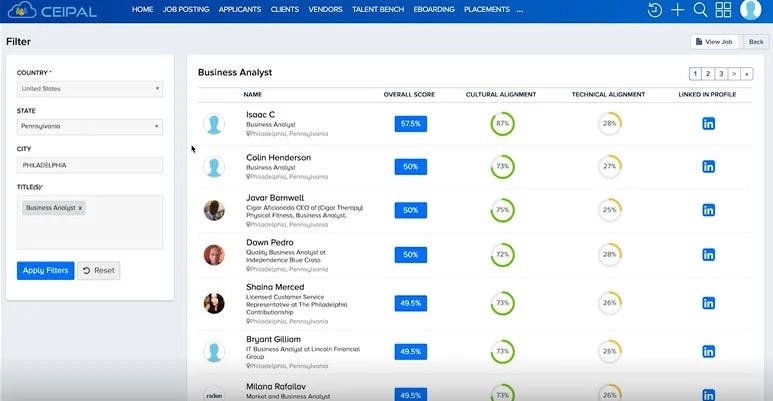Image resolution: width=773 pixels, height=401 pixels.
Task: Open the search magnifier icon
Action: point(700,10)
